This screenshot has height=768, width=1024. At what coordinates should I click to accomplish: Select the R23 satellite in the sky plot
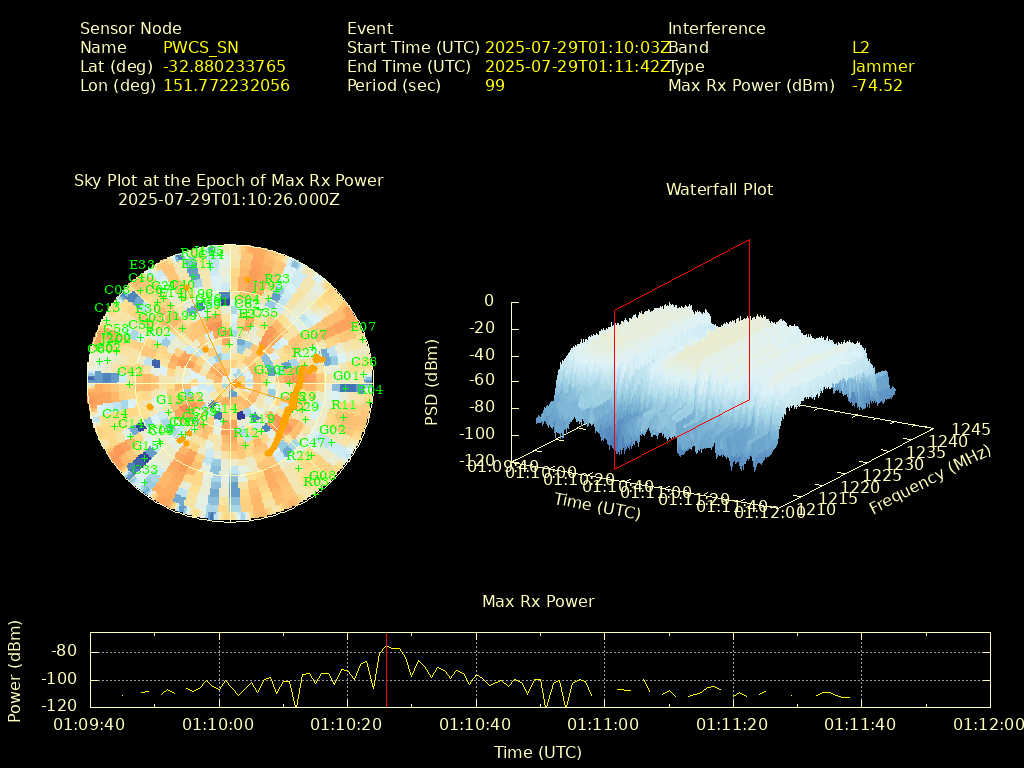pyautogui.click(x=277, y=279)
